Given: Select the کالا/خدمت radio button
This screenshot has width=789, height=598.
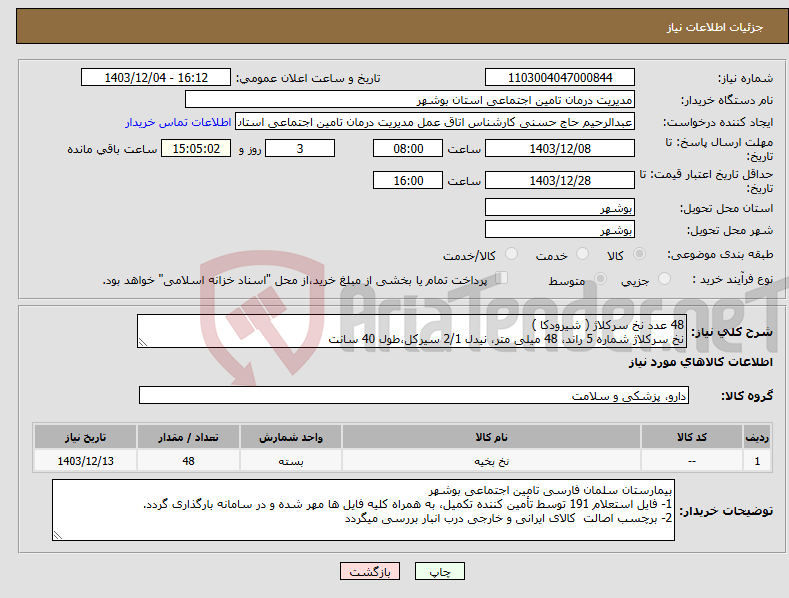Looking at the screenshot, I should (x=511, y=254).
